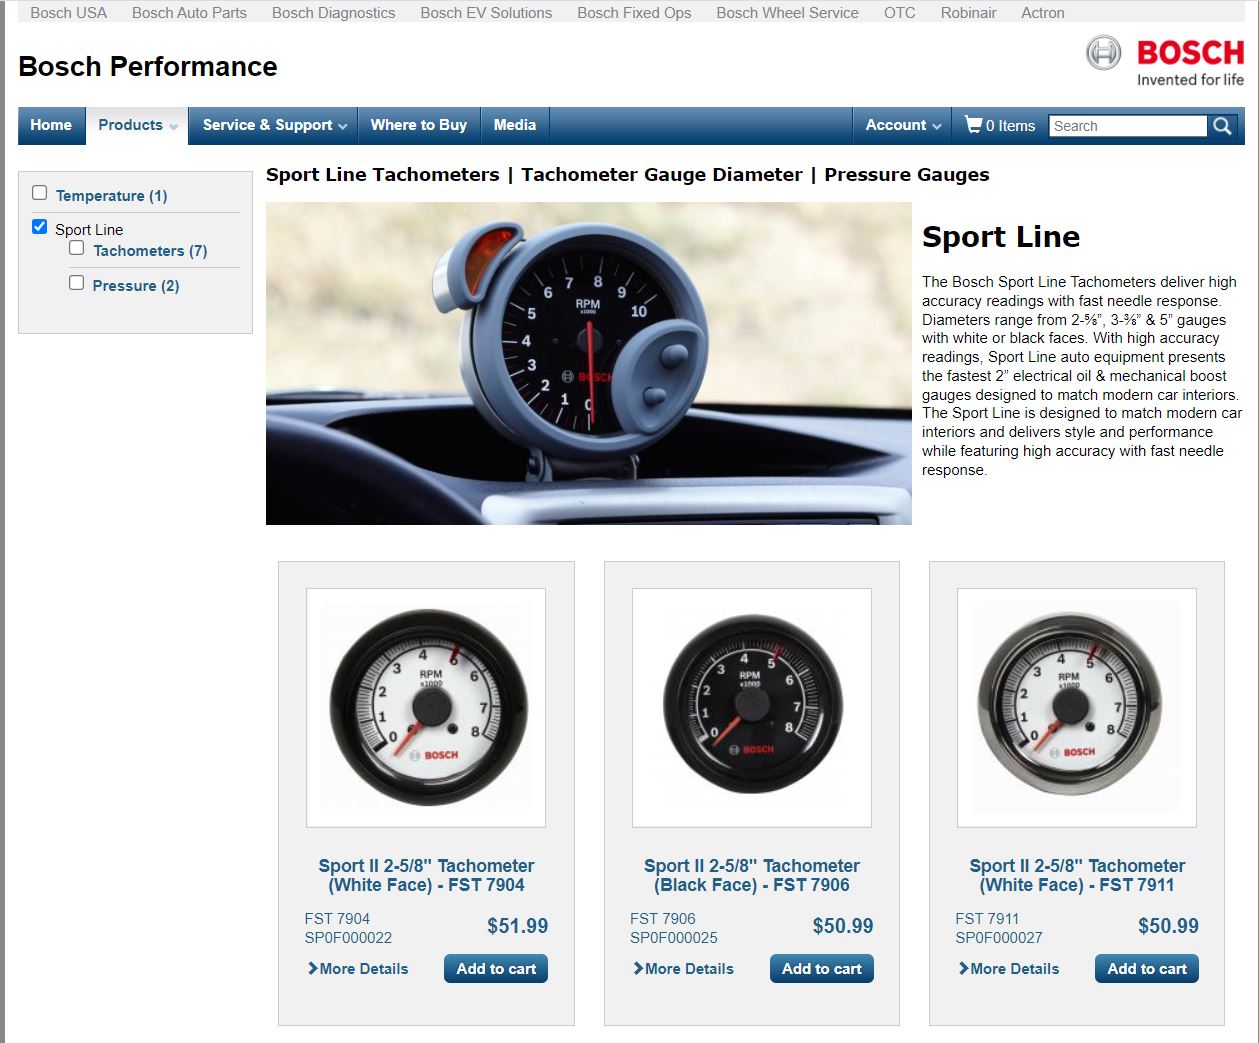
Task: Expand the Products dropdown menu
Action: (x=137, y=126)
